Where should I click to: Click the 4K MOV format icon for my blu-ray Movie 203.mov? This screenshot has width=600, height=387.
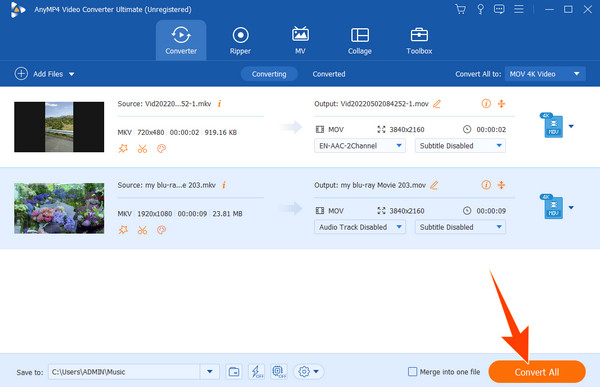coord(552,206)
